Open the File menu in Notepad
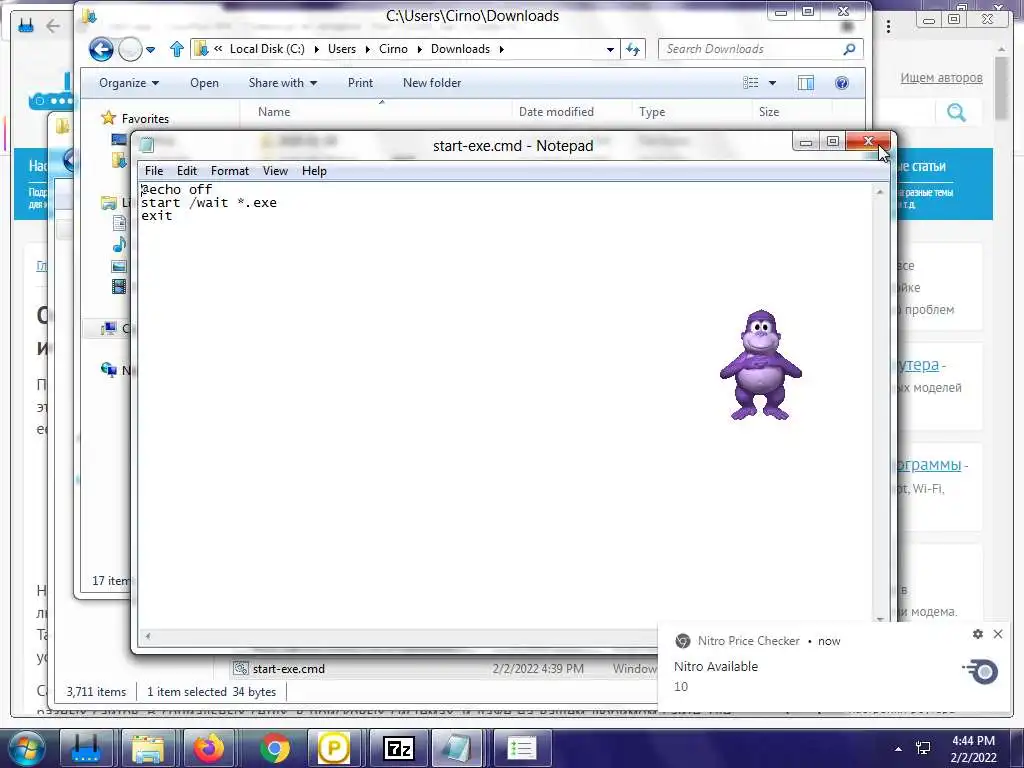This screenshot has width=1024, height=768. (x=153, y=171)
